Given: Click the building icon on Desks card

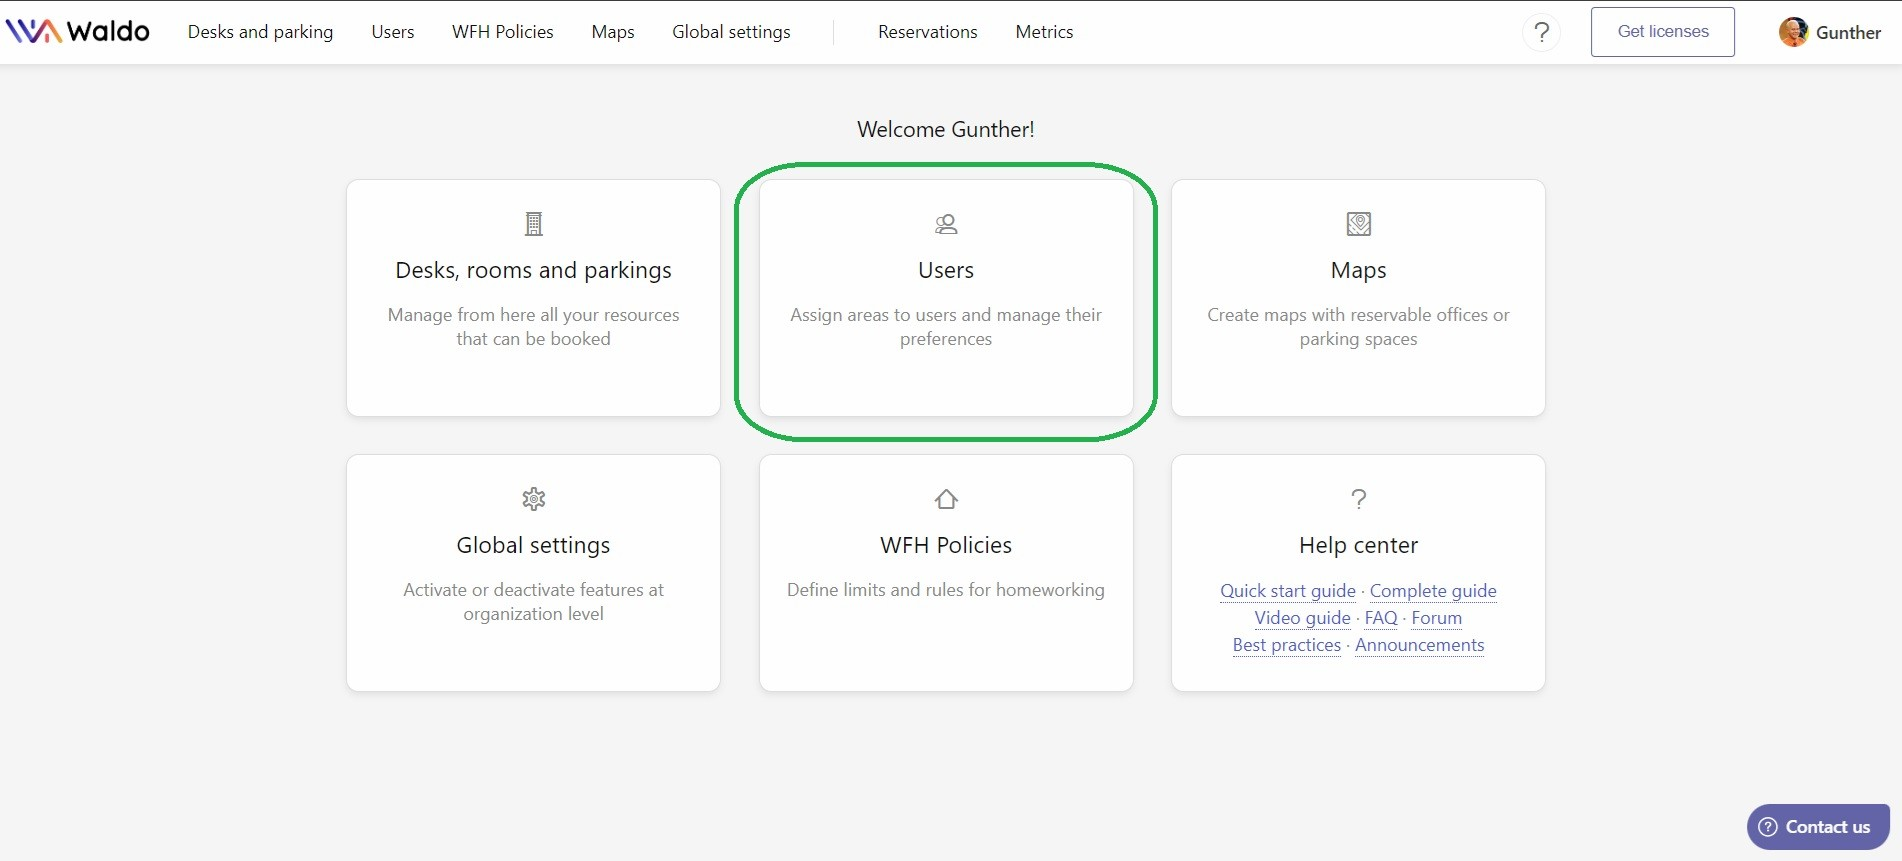Looking at the screenshot, I should coord(534,224).
